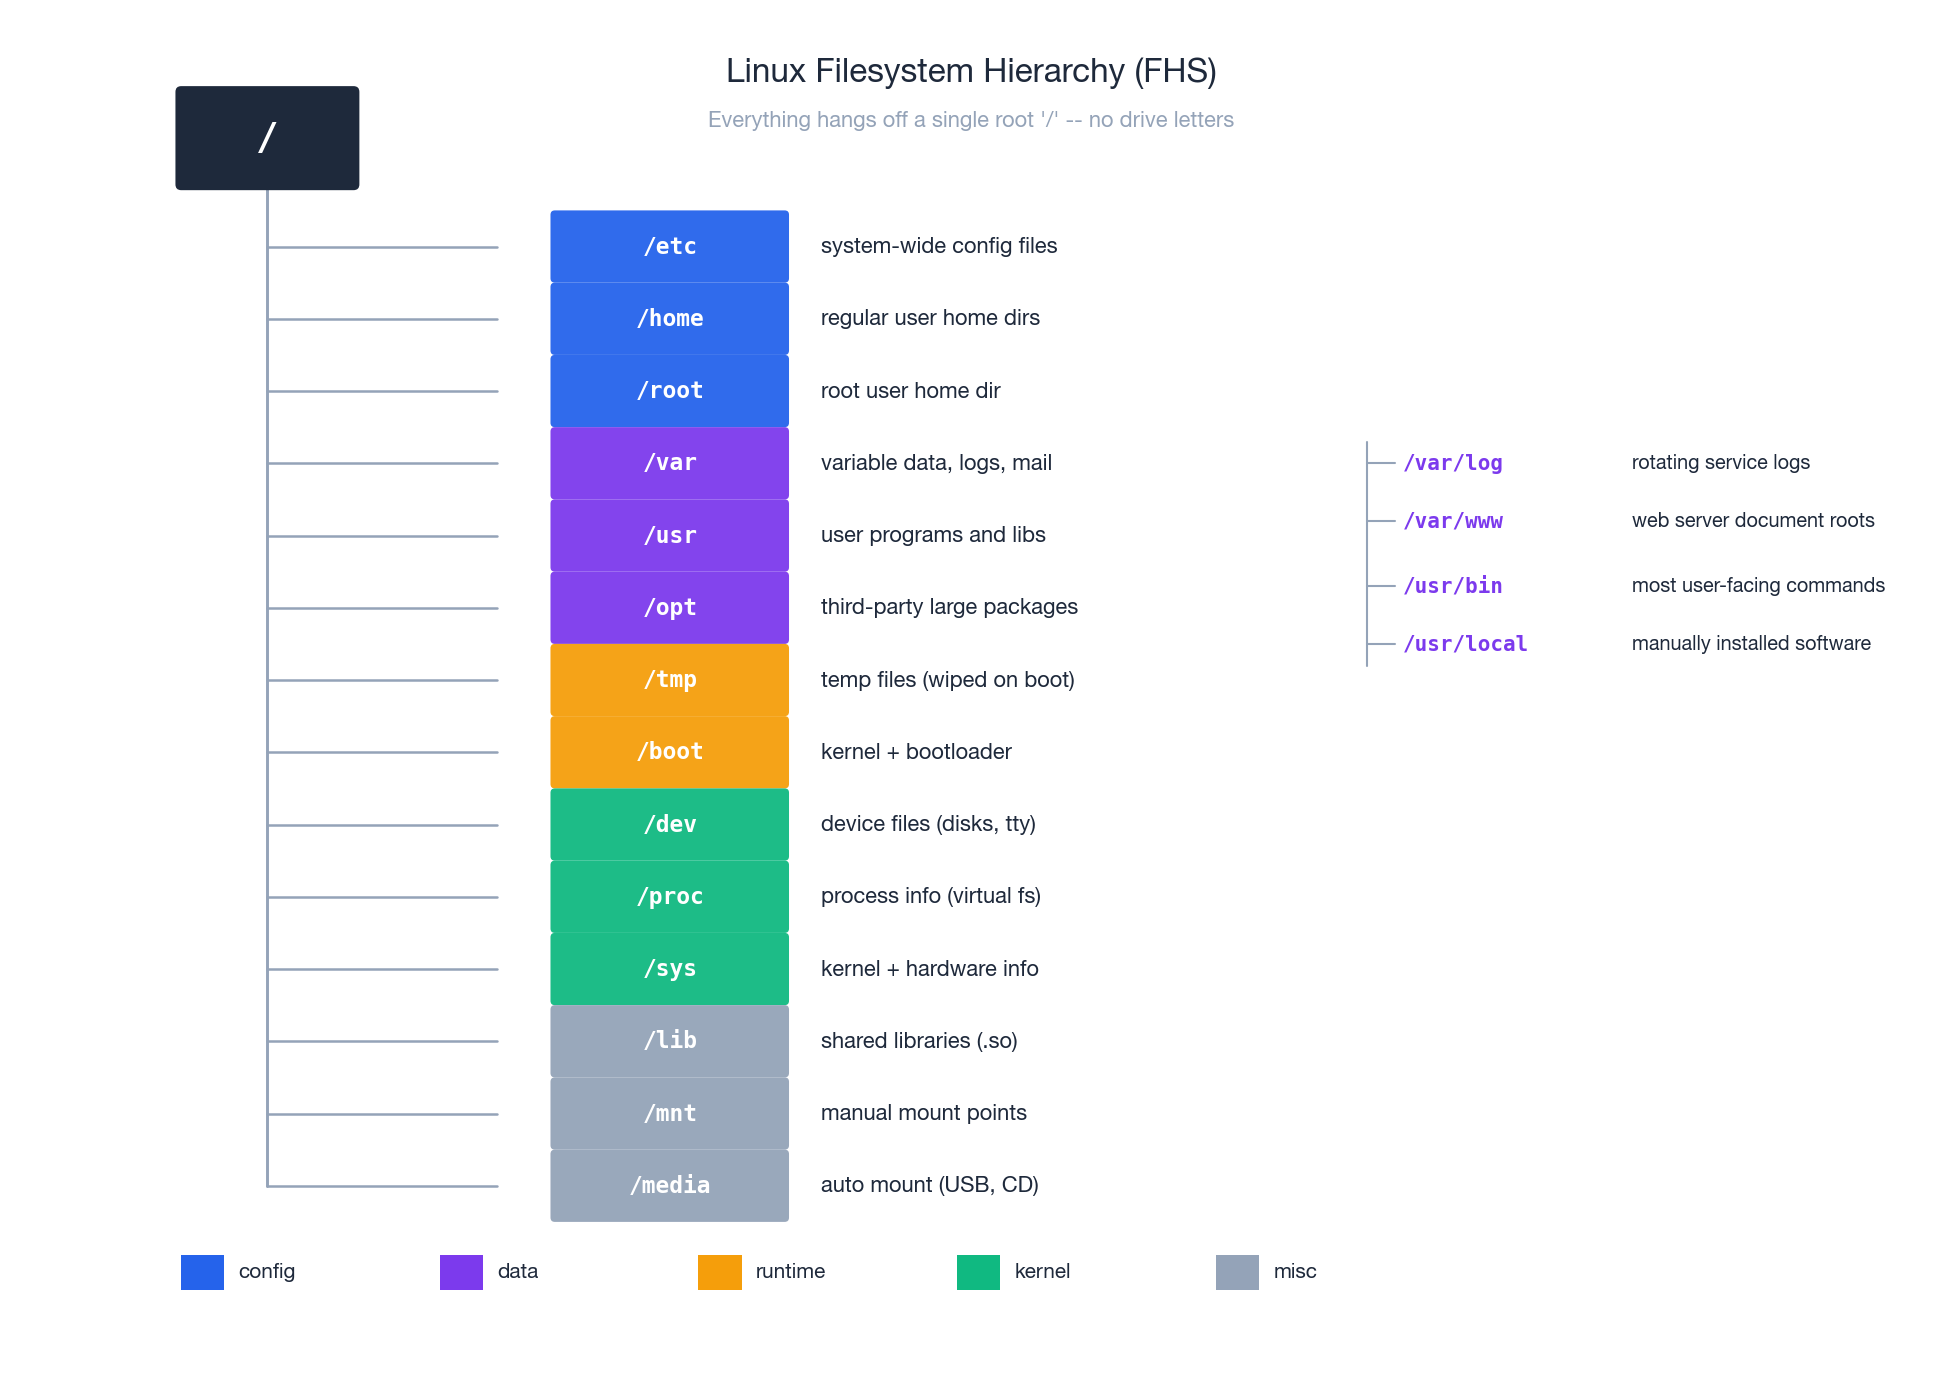The height and width of the screenshot is (1375, 1943).
Task: Click the /var directory block
Action: (x=669, y=463)
